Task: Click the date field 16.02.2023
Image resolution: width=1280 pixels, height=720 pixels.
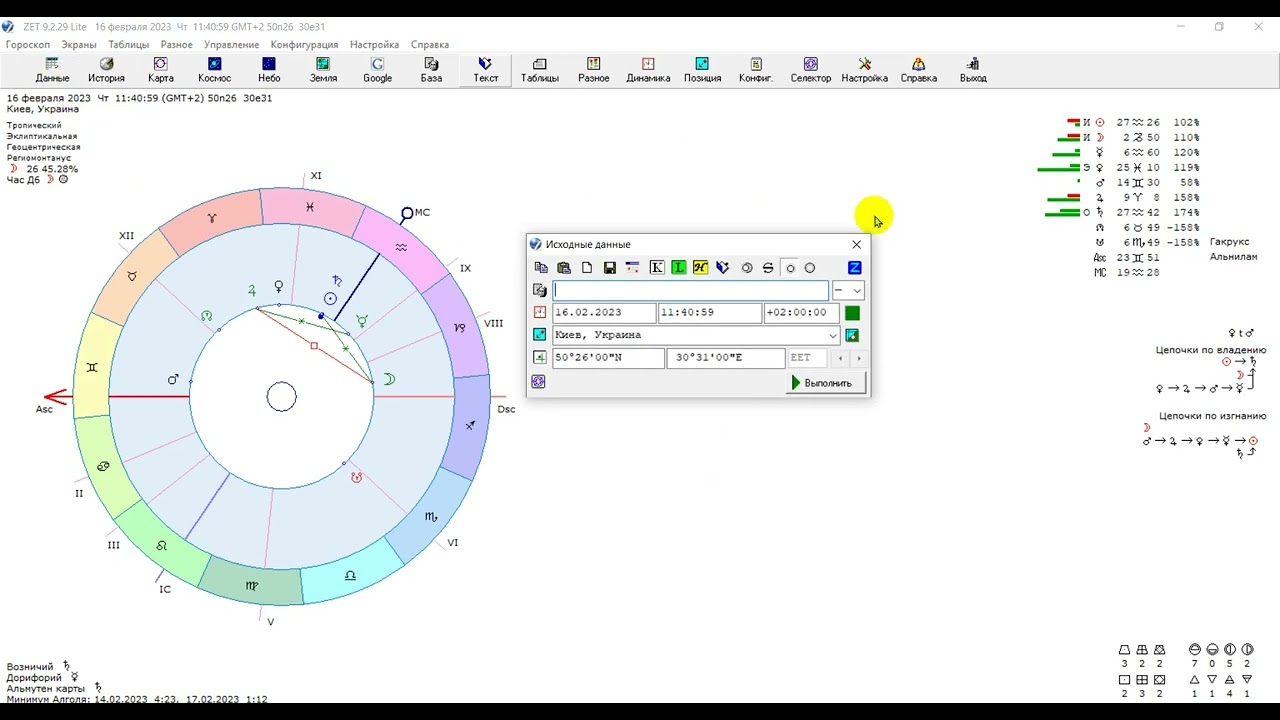Action: pyautogui.click(x=604, y=313)
